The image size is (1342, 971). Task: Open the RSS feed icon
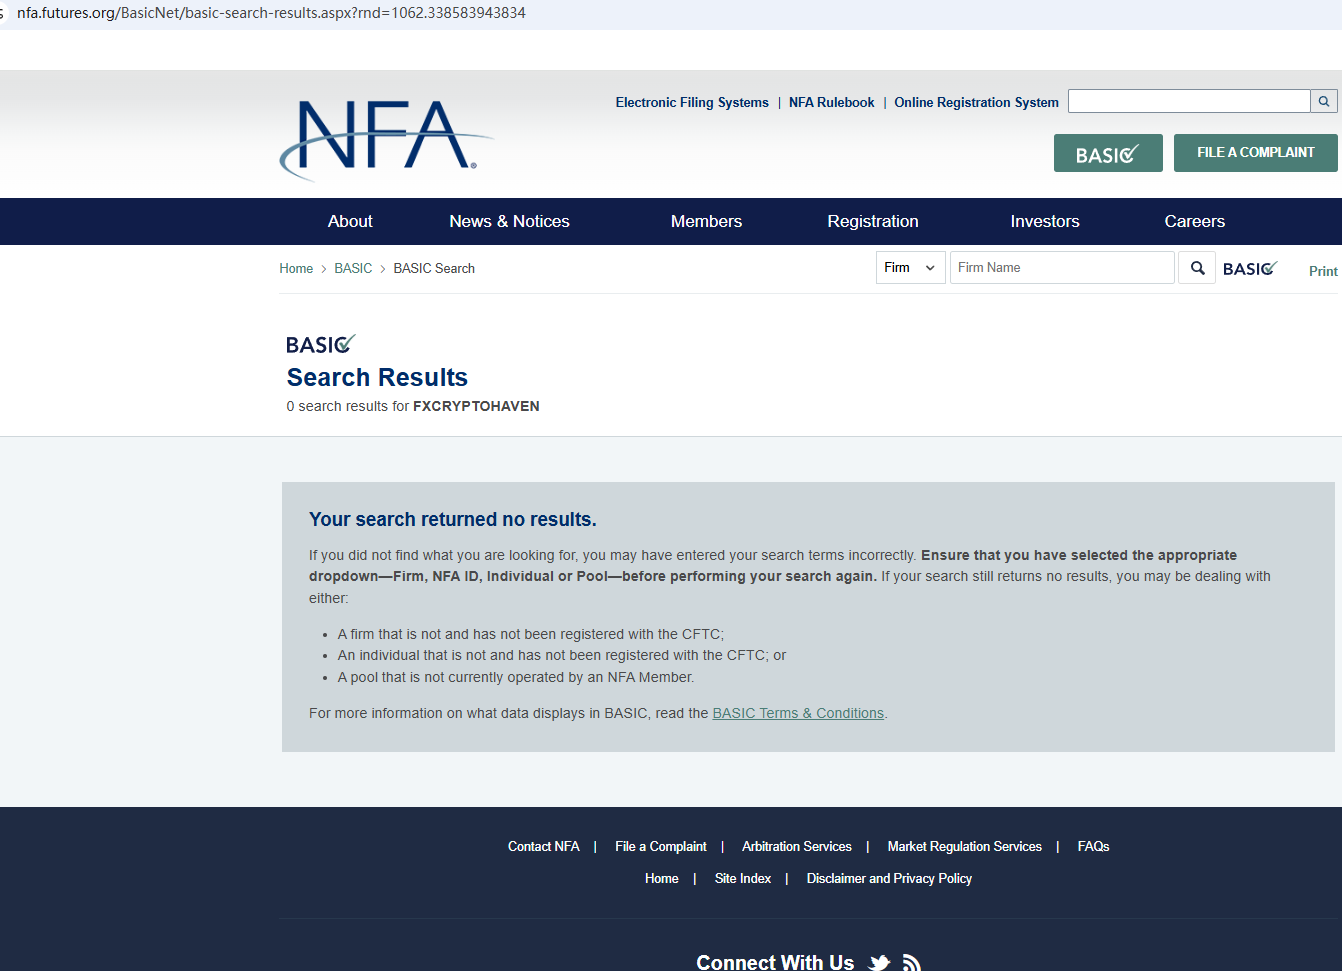click(911, 962)
